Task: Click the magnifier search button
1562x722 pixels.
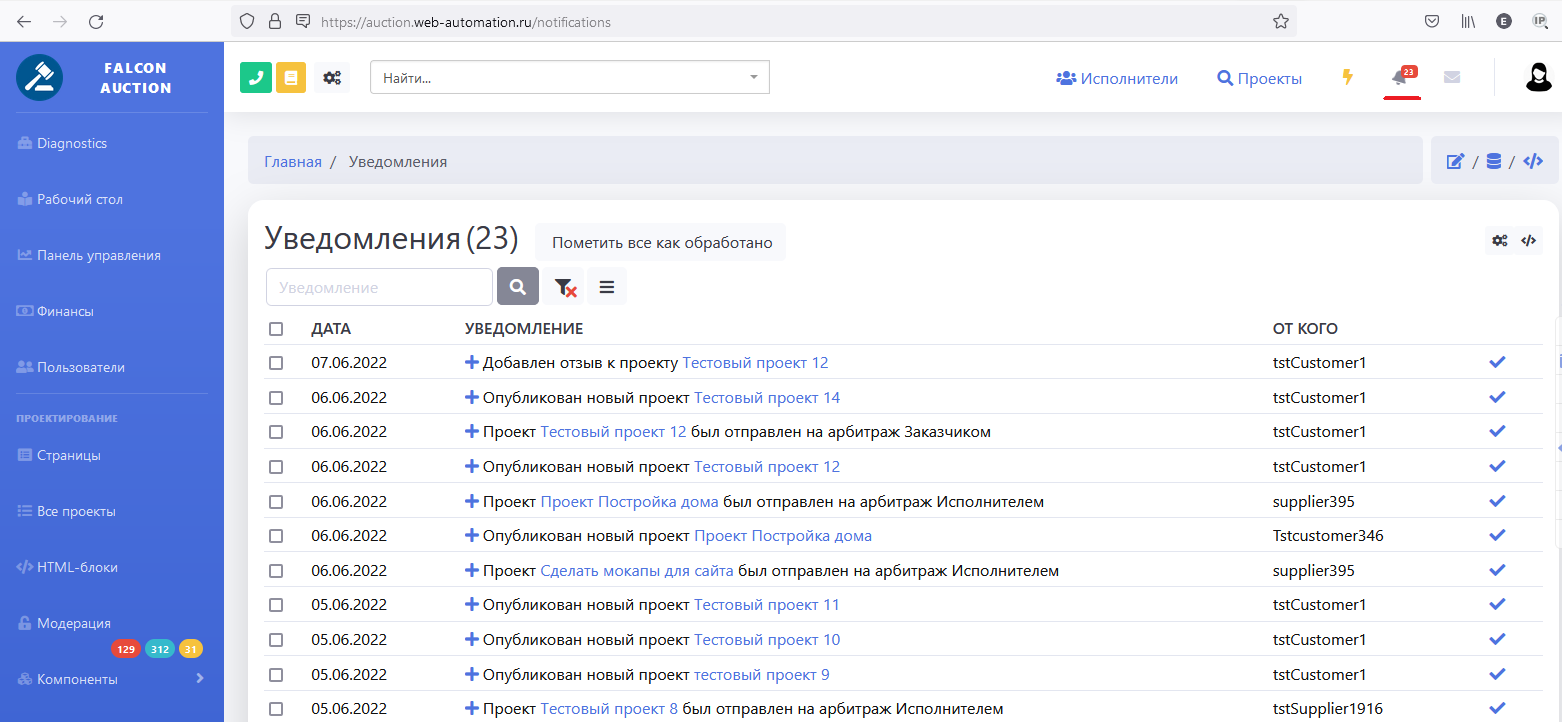Action: [x=517, y=287]
